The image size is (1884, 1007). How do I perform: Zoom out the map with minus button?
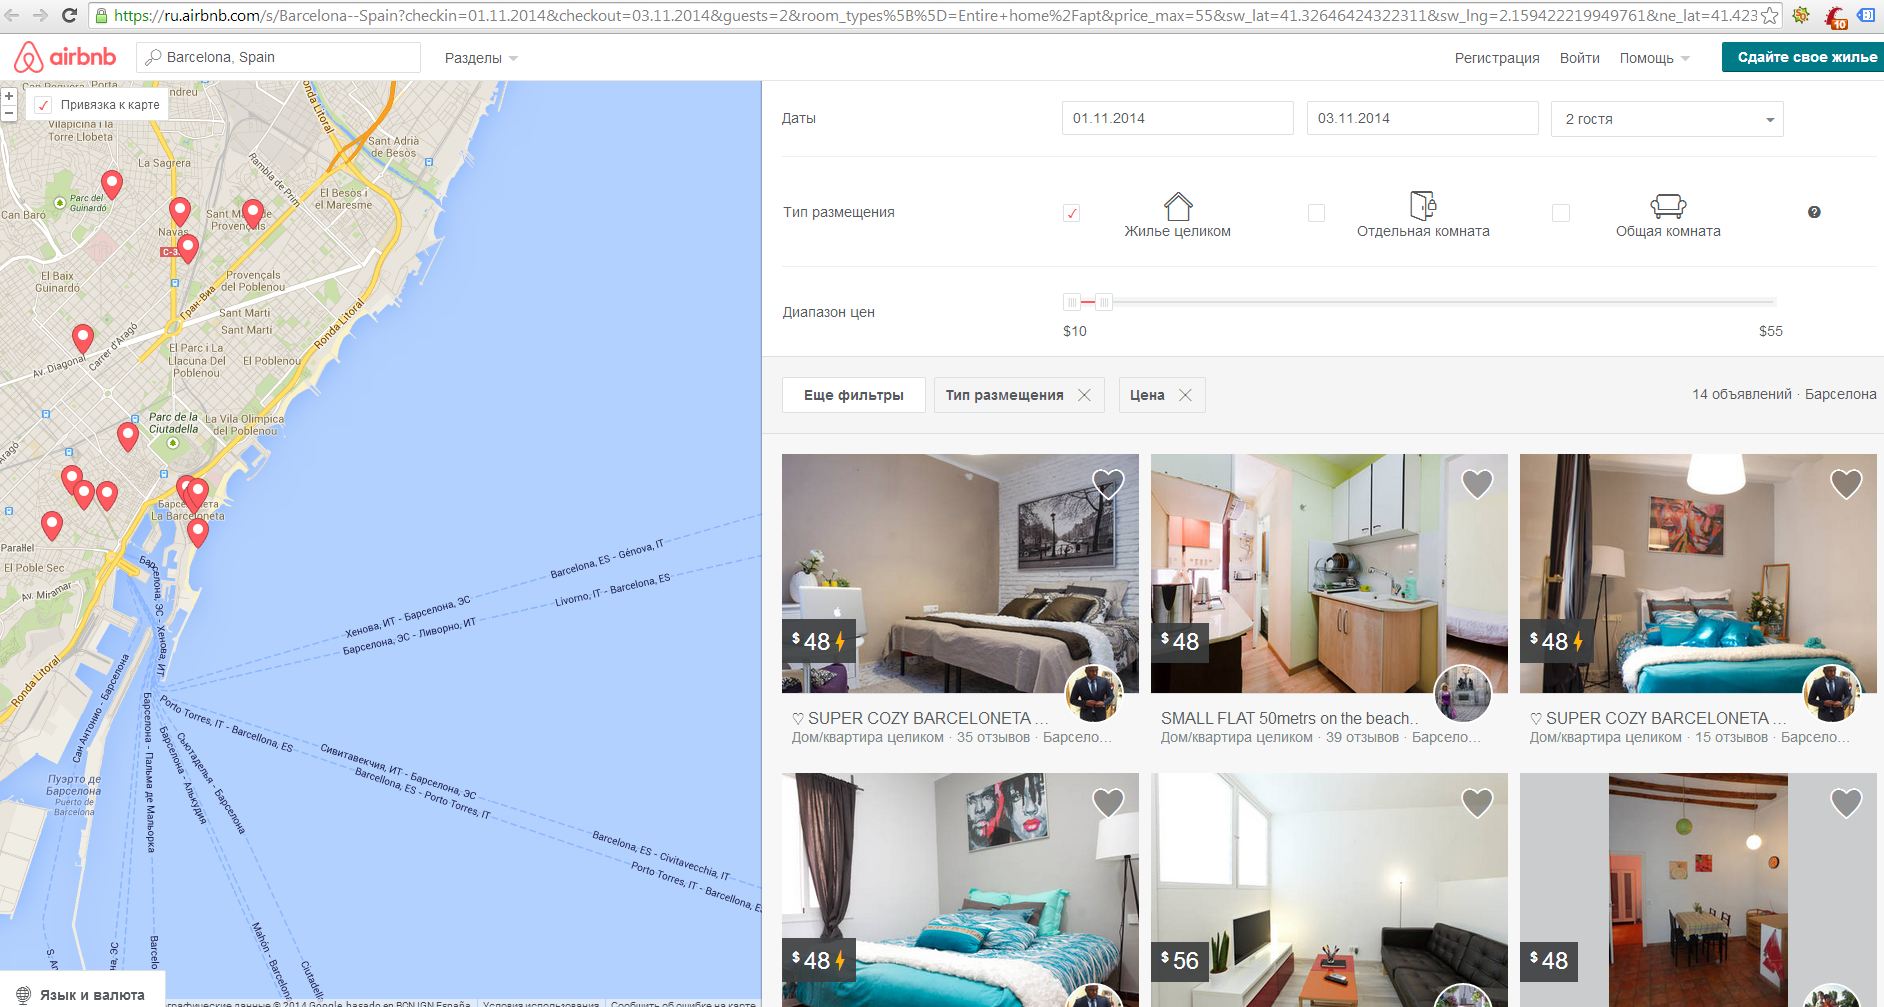(x=9, y=113)
